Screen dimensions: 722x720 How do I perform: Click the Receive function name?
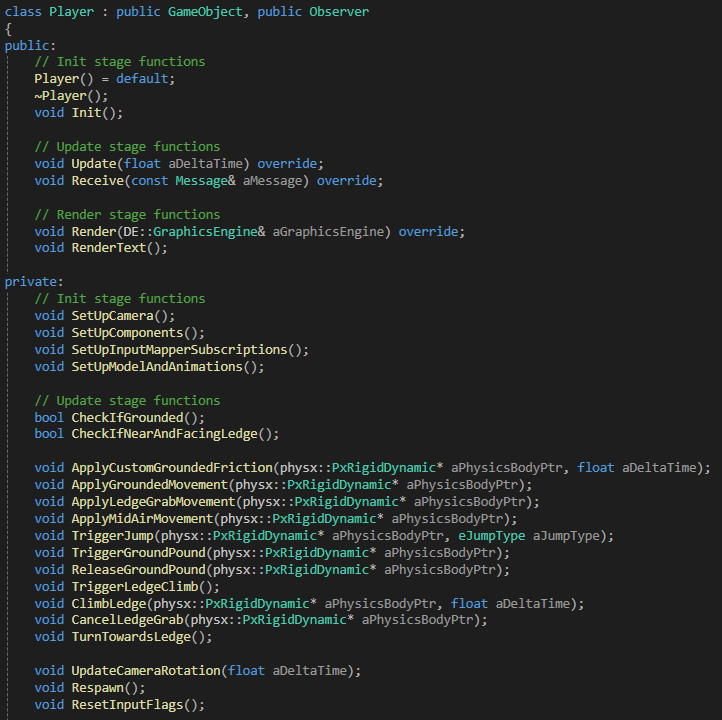pyautogui.click(x=98, y=180)
